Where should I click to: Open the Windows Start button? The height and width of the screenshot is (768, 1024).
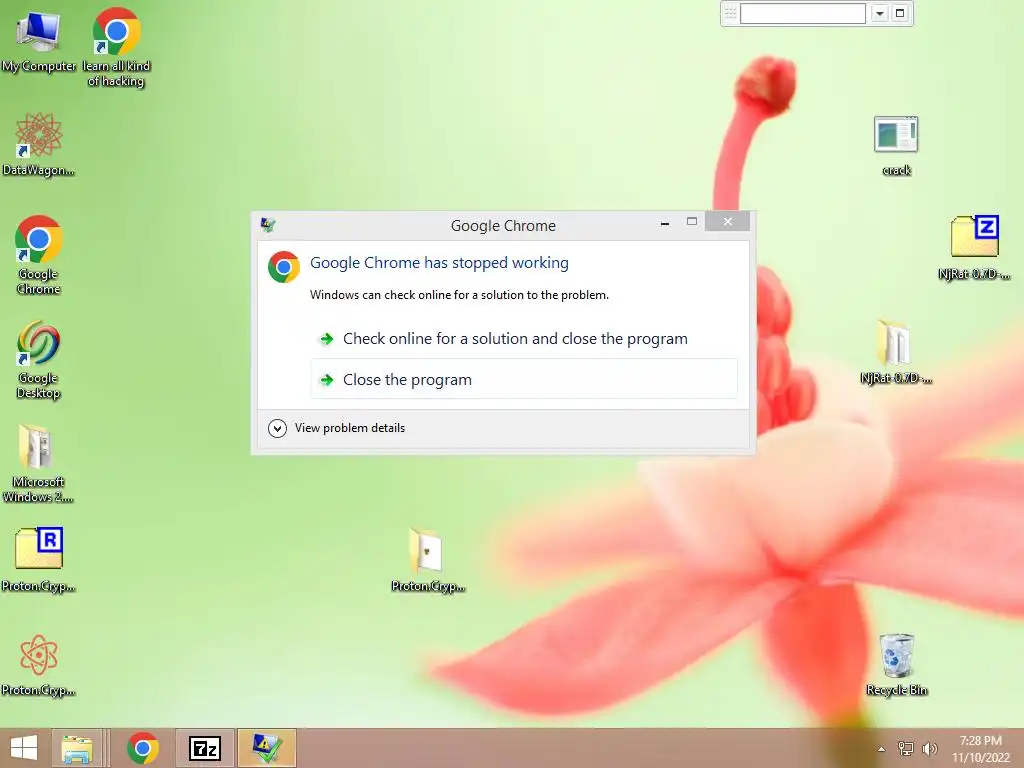pos(24,748)
